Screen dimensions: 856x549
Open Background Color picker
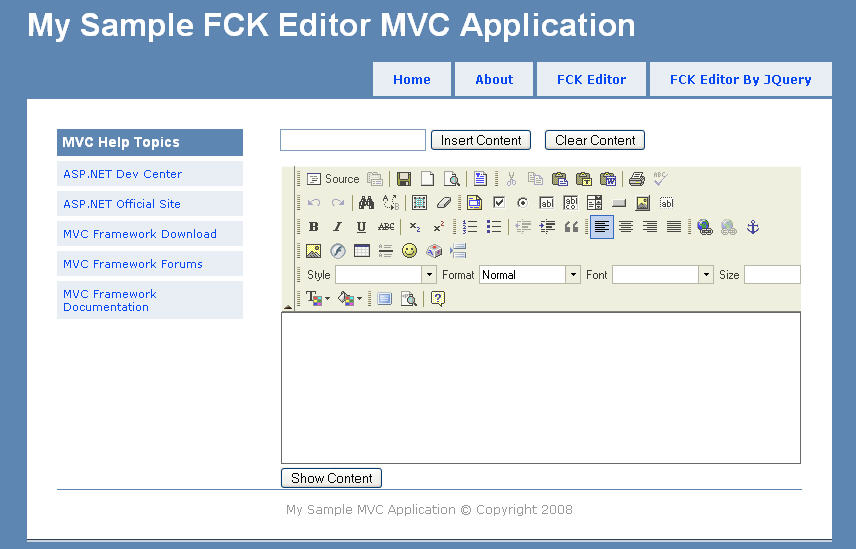[350, 299]
